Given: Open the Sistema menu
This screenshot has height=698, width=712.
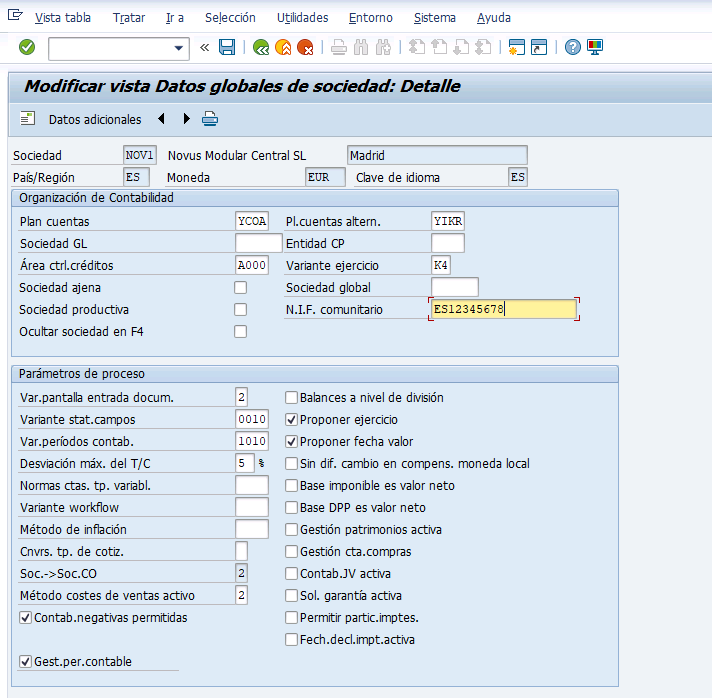Looking at the screenshot, I should pyautogui.click(x=435, y=18).
